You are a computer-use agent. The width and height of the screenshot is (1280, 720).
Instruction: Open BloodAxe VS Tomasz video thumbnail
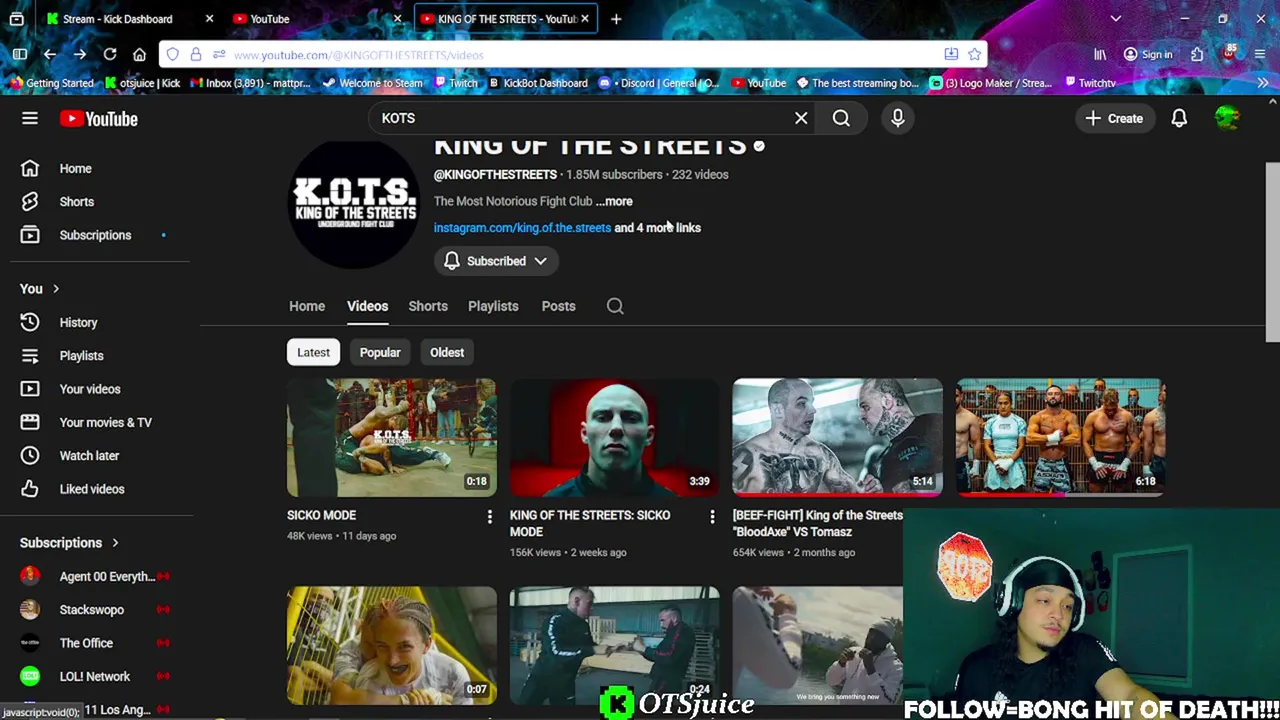[837, 437]
